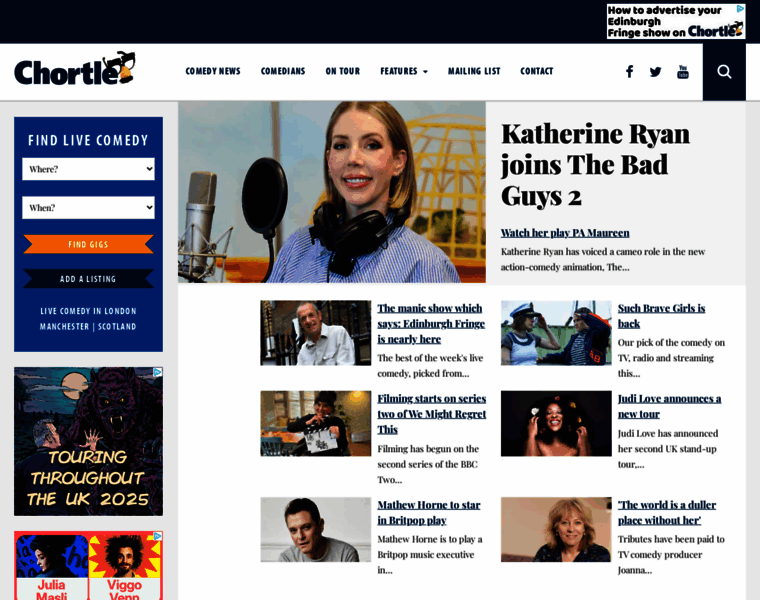Open the Chortle Facebook page icon
The width and height of the screenshot is (760, 600).
click(x=629, y=72)
